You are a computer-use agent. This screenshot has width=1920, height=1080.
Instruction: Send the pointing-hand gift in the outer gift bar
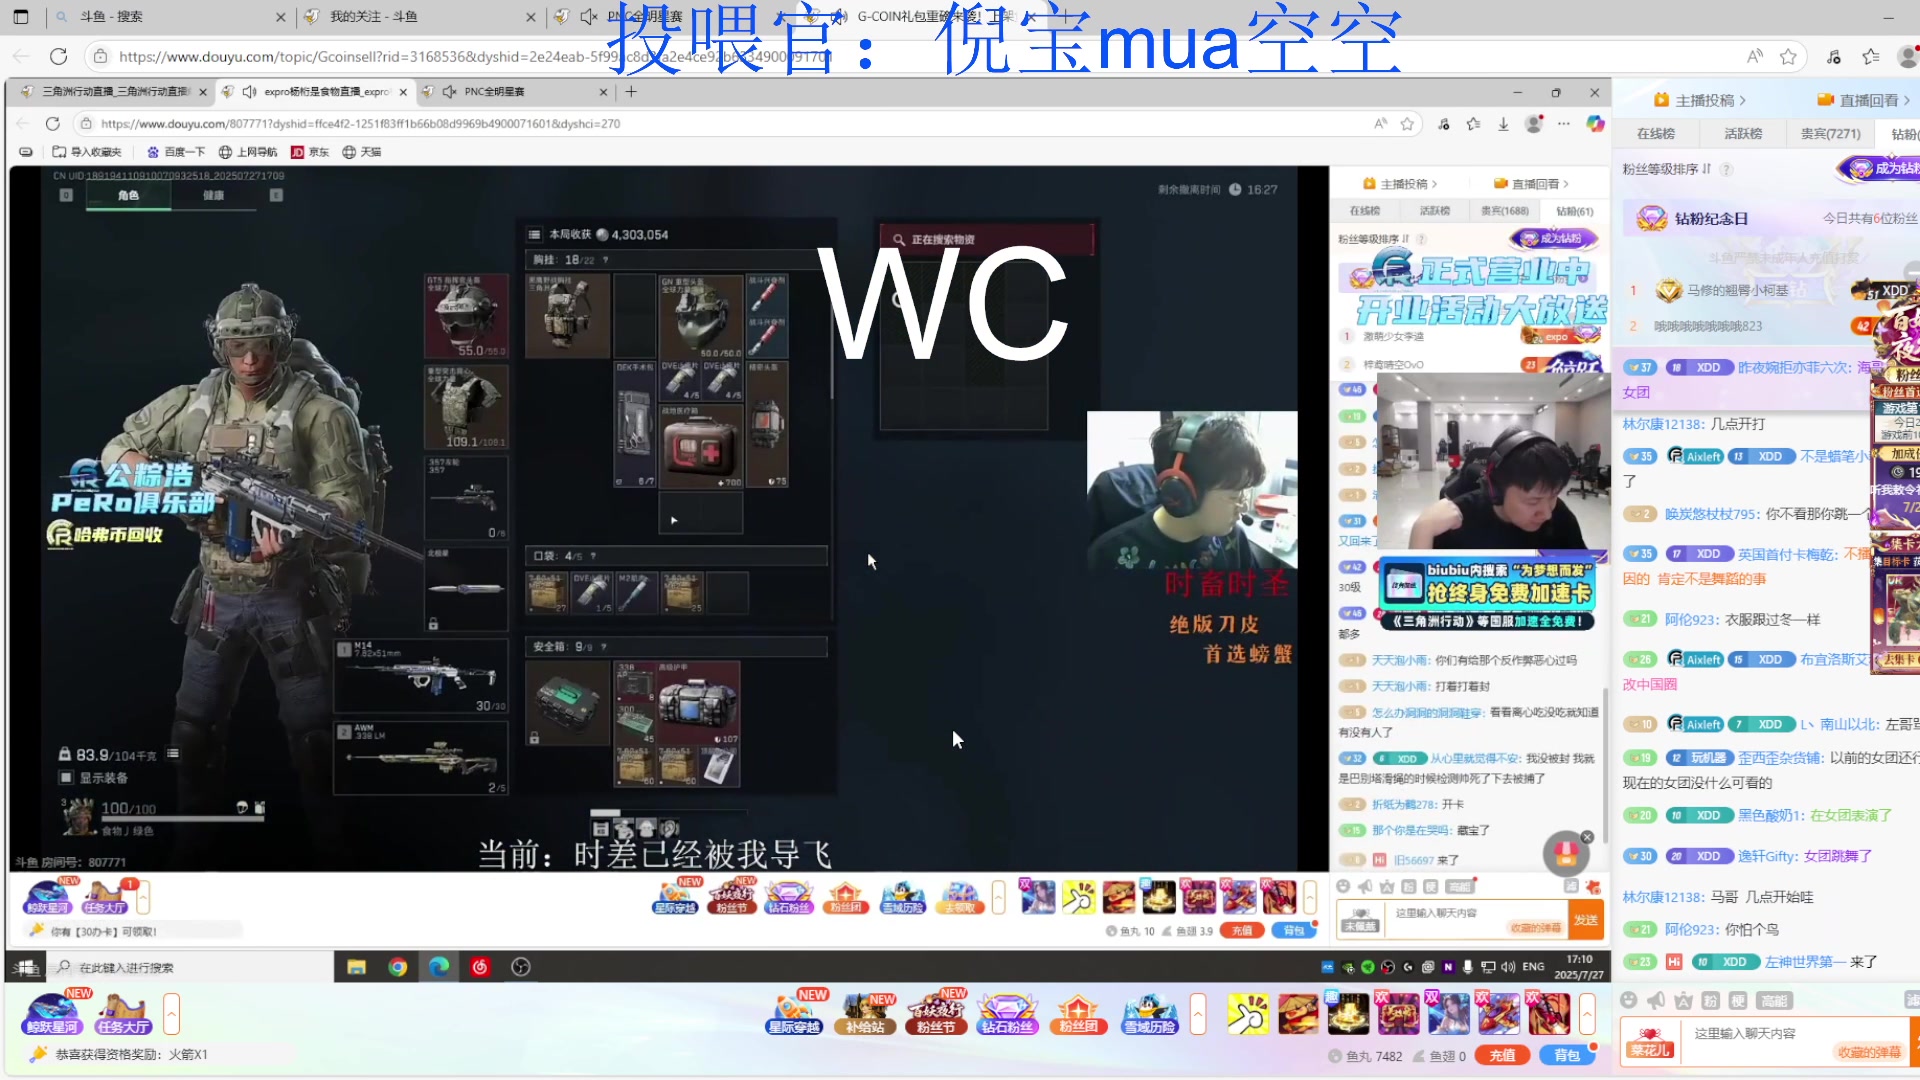coord(1247,1014)
